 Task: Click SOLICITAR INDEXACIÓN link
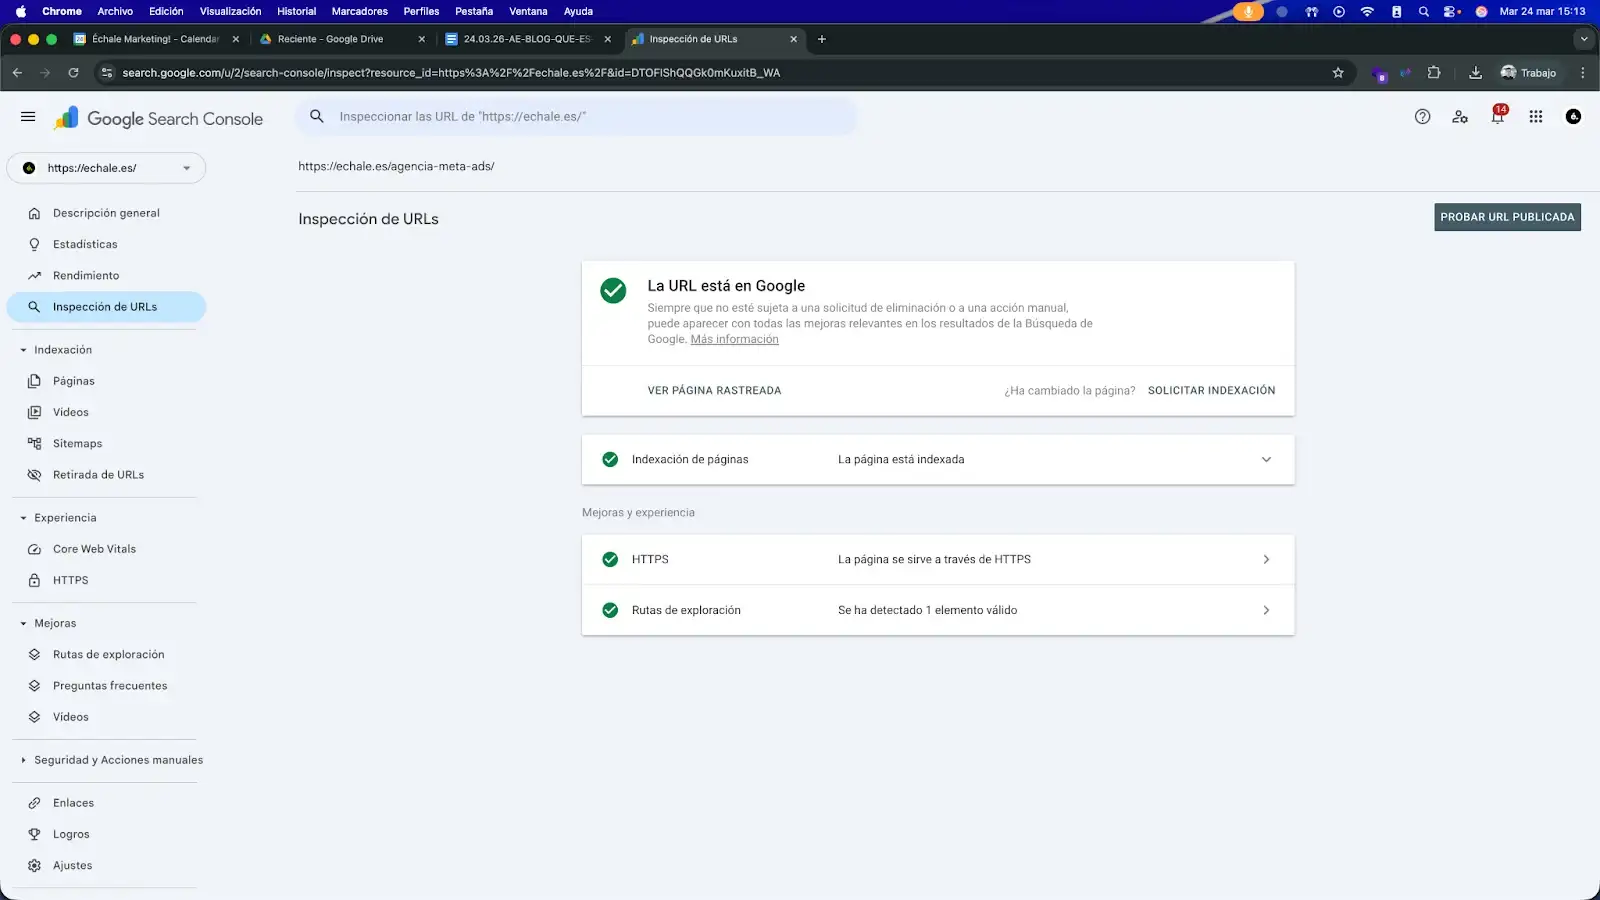tap(1211, 391)
